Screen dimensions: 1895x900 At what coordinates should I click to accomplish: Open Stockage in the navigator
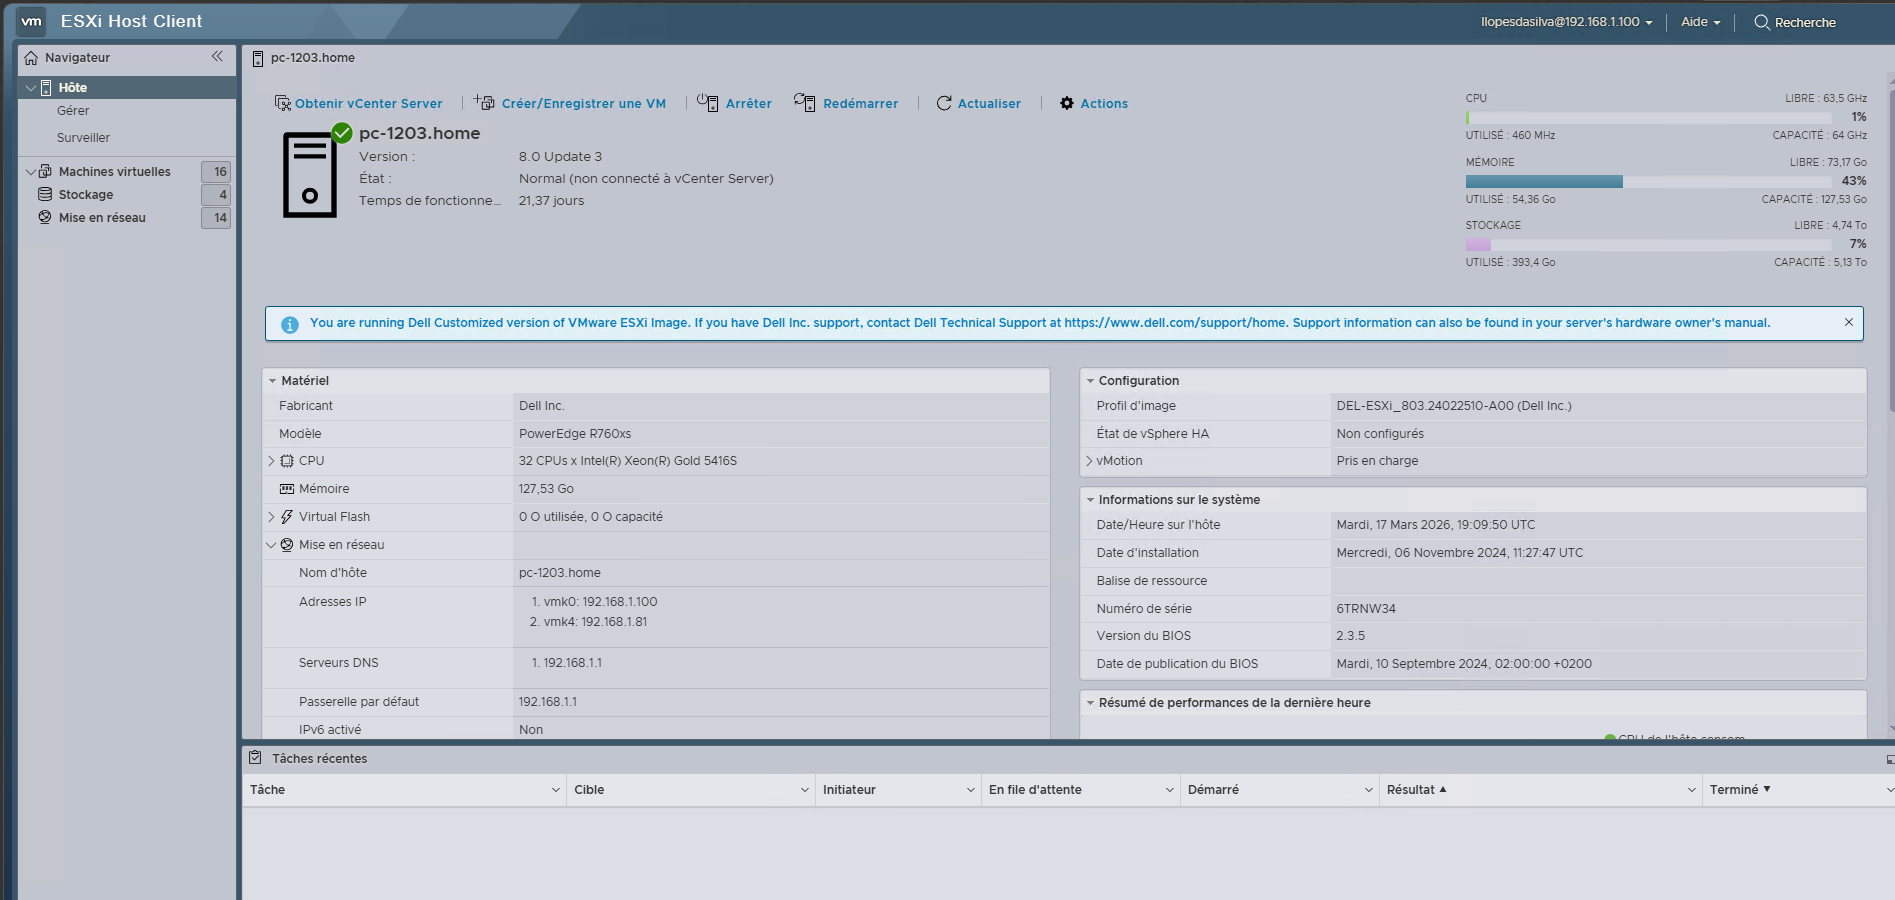(x=86, y=195)
